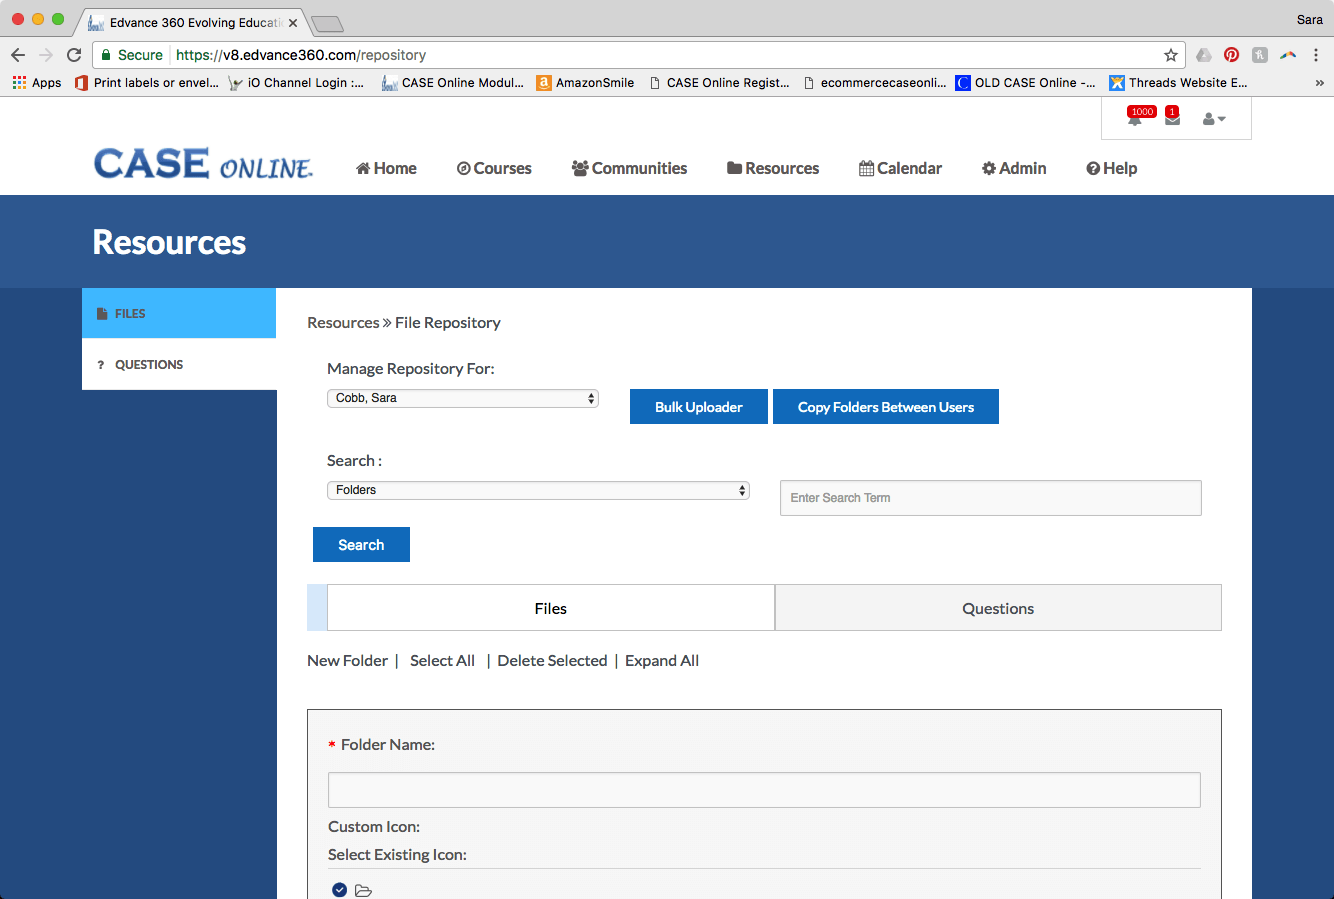Open the Folders search type dropdown
Viewport: 1334px width, 899px height.
click(538, 490)
